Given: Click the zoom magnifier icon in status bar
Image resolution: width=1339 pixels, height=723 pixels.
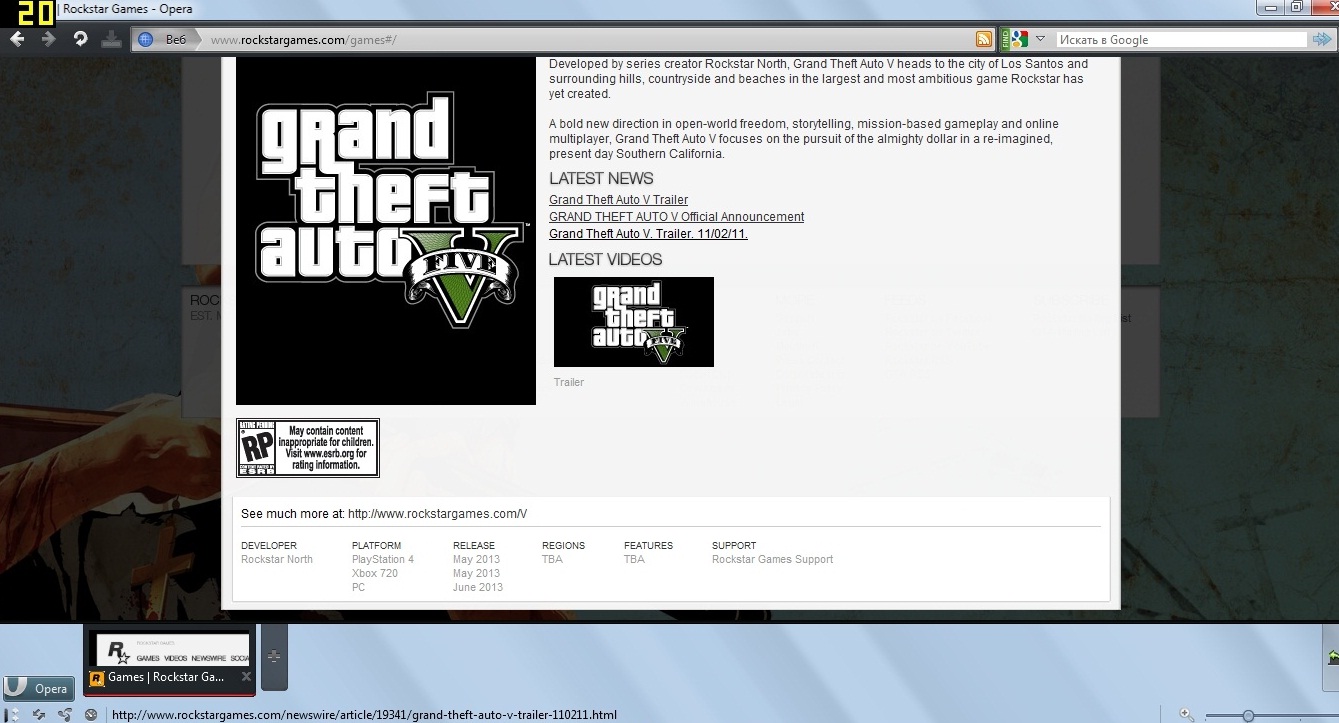Looking at the screenshot, I should (1186, 715).
